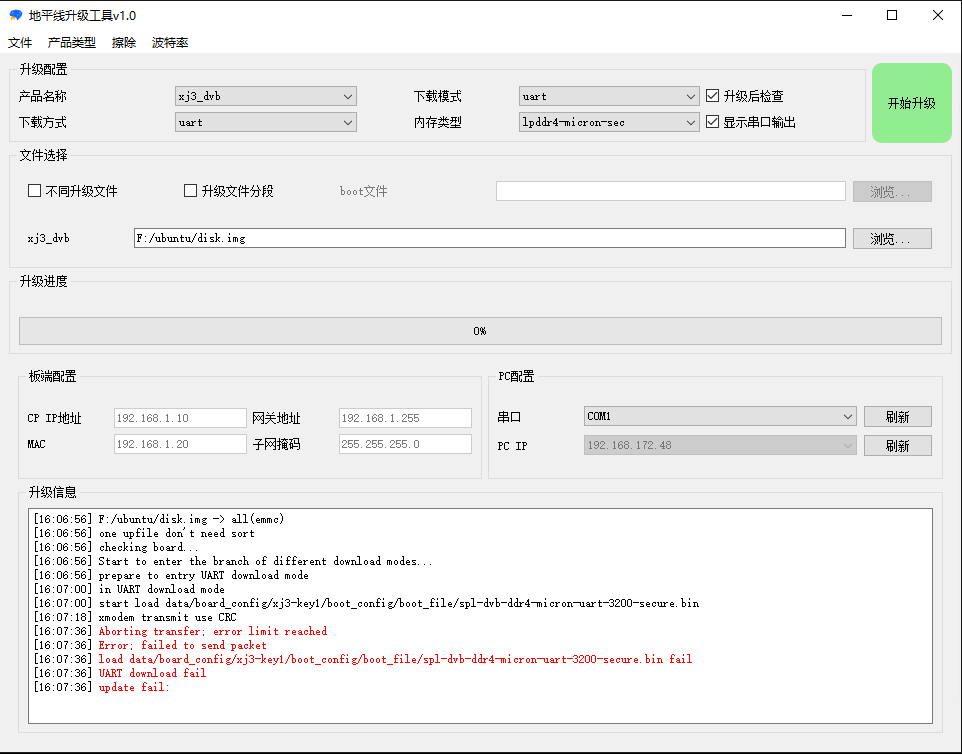This screenshot has width=962, height=754.
Task: Click the app icon in title bar
Action: pos(15,15)
